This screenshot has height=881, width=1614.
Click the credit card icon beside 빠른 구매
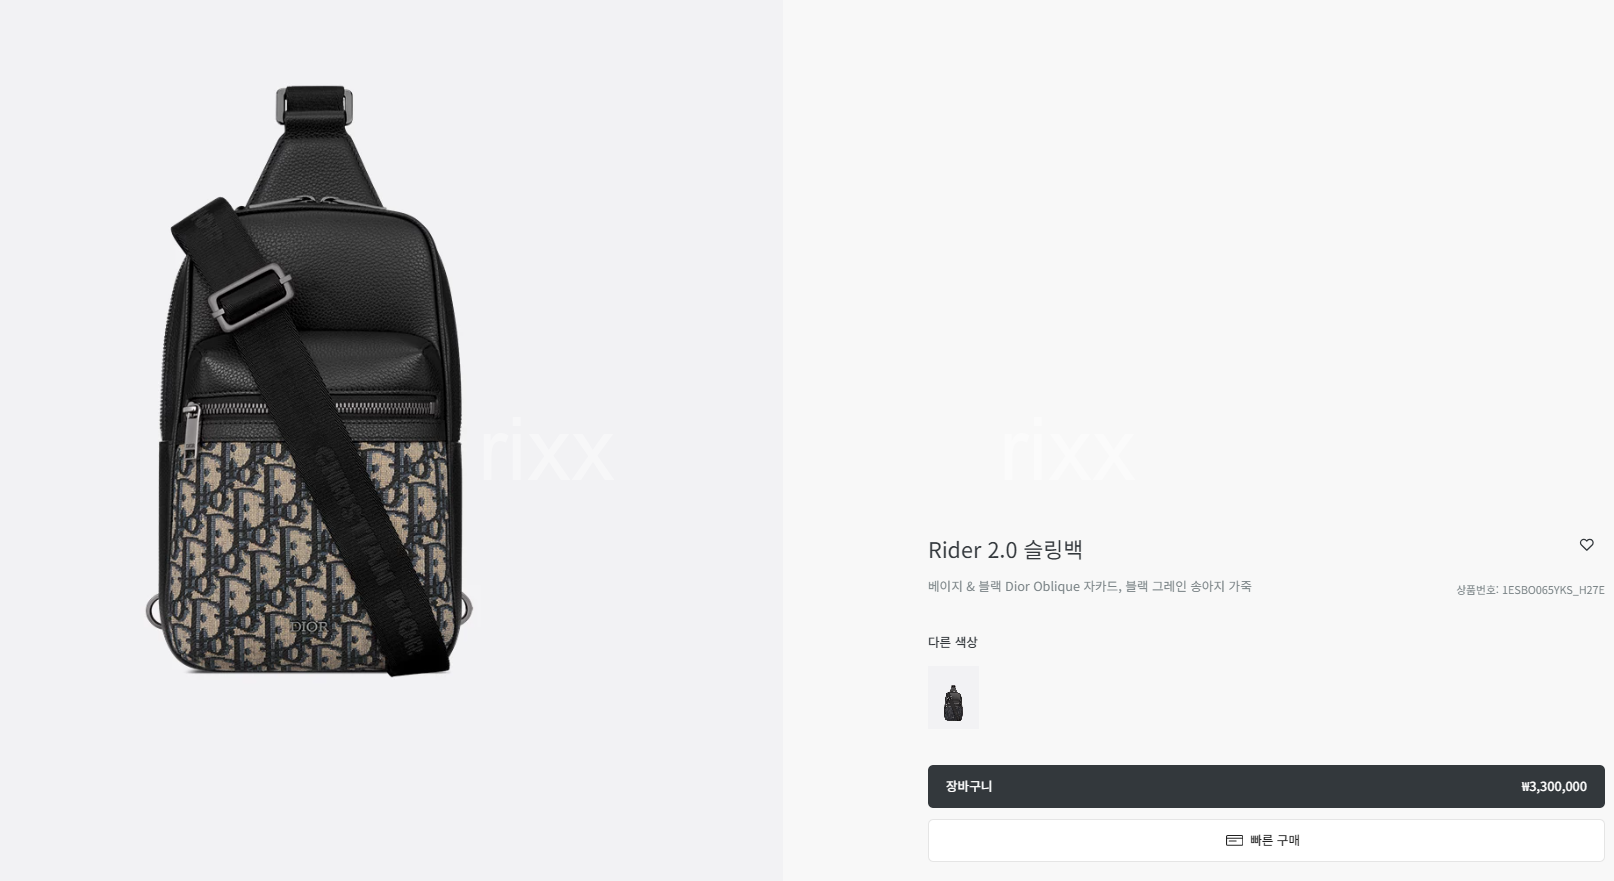(x=1234, y=840)
